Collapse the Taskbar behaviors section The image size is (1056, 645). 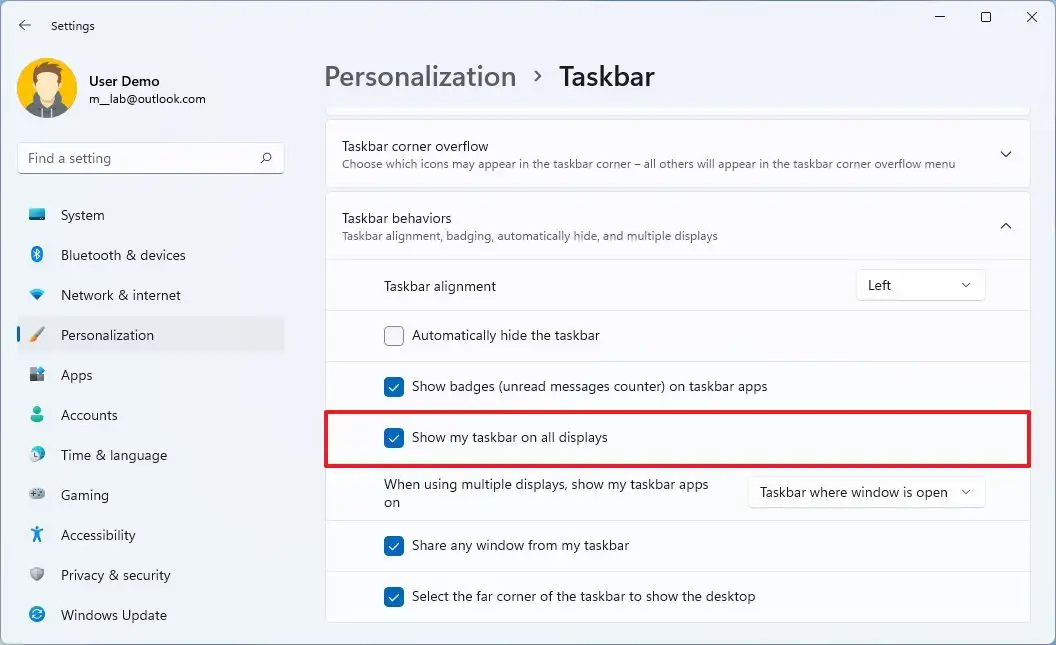pyautogui.click(x=1006, y=226)
